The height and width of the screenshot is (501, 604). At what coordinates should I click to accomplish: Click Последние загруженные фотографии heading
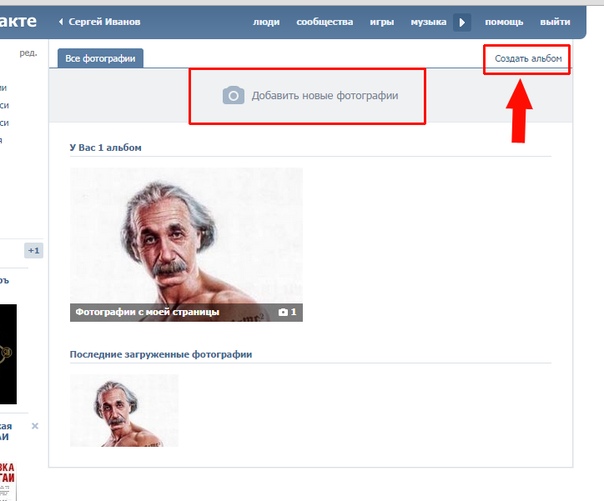click(161, 354)
